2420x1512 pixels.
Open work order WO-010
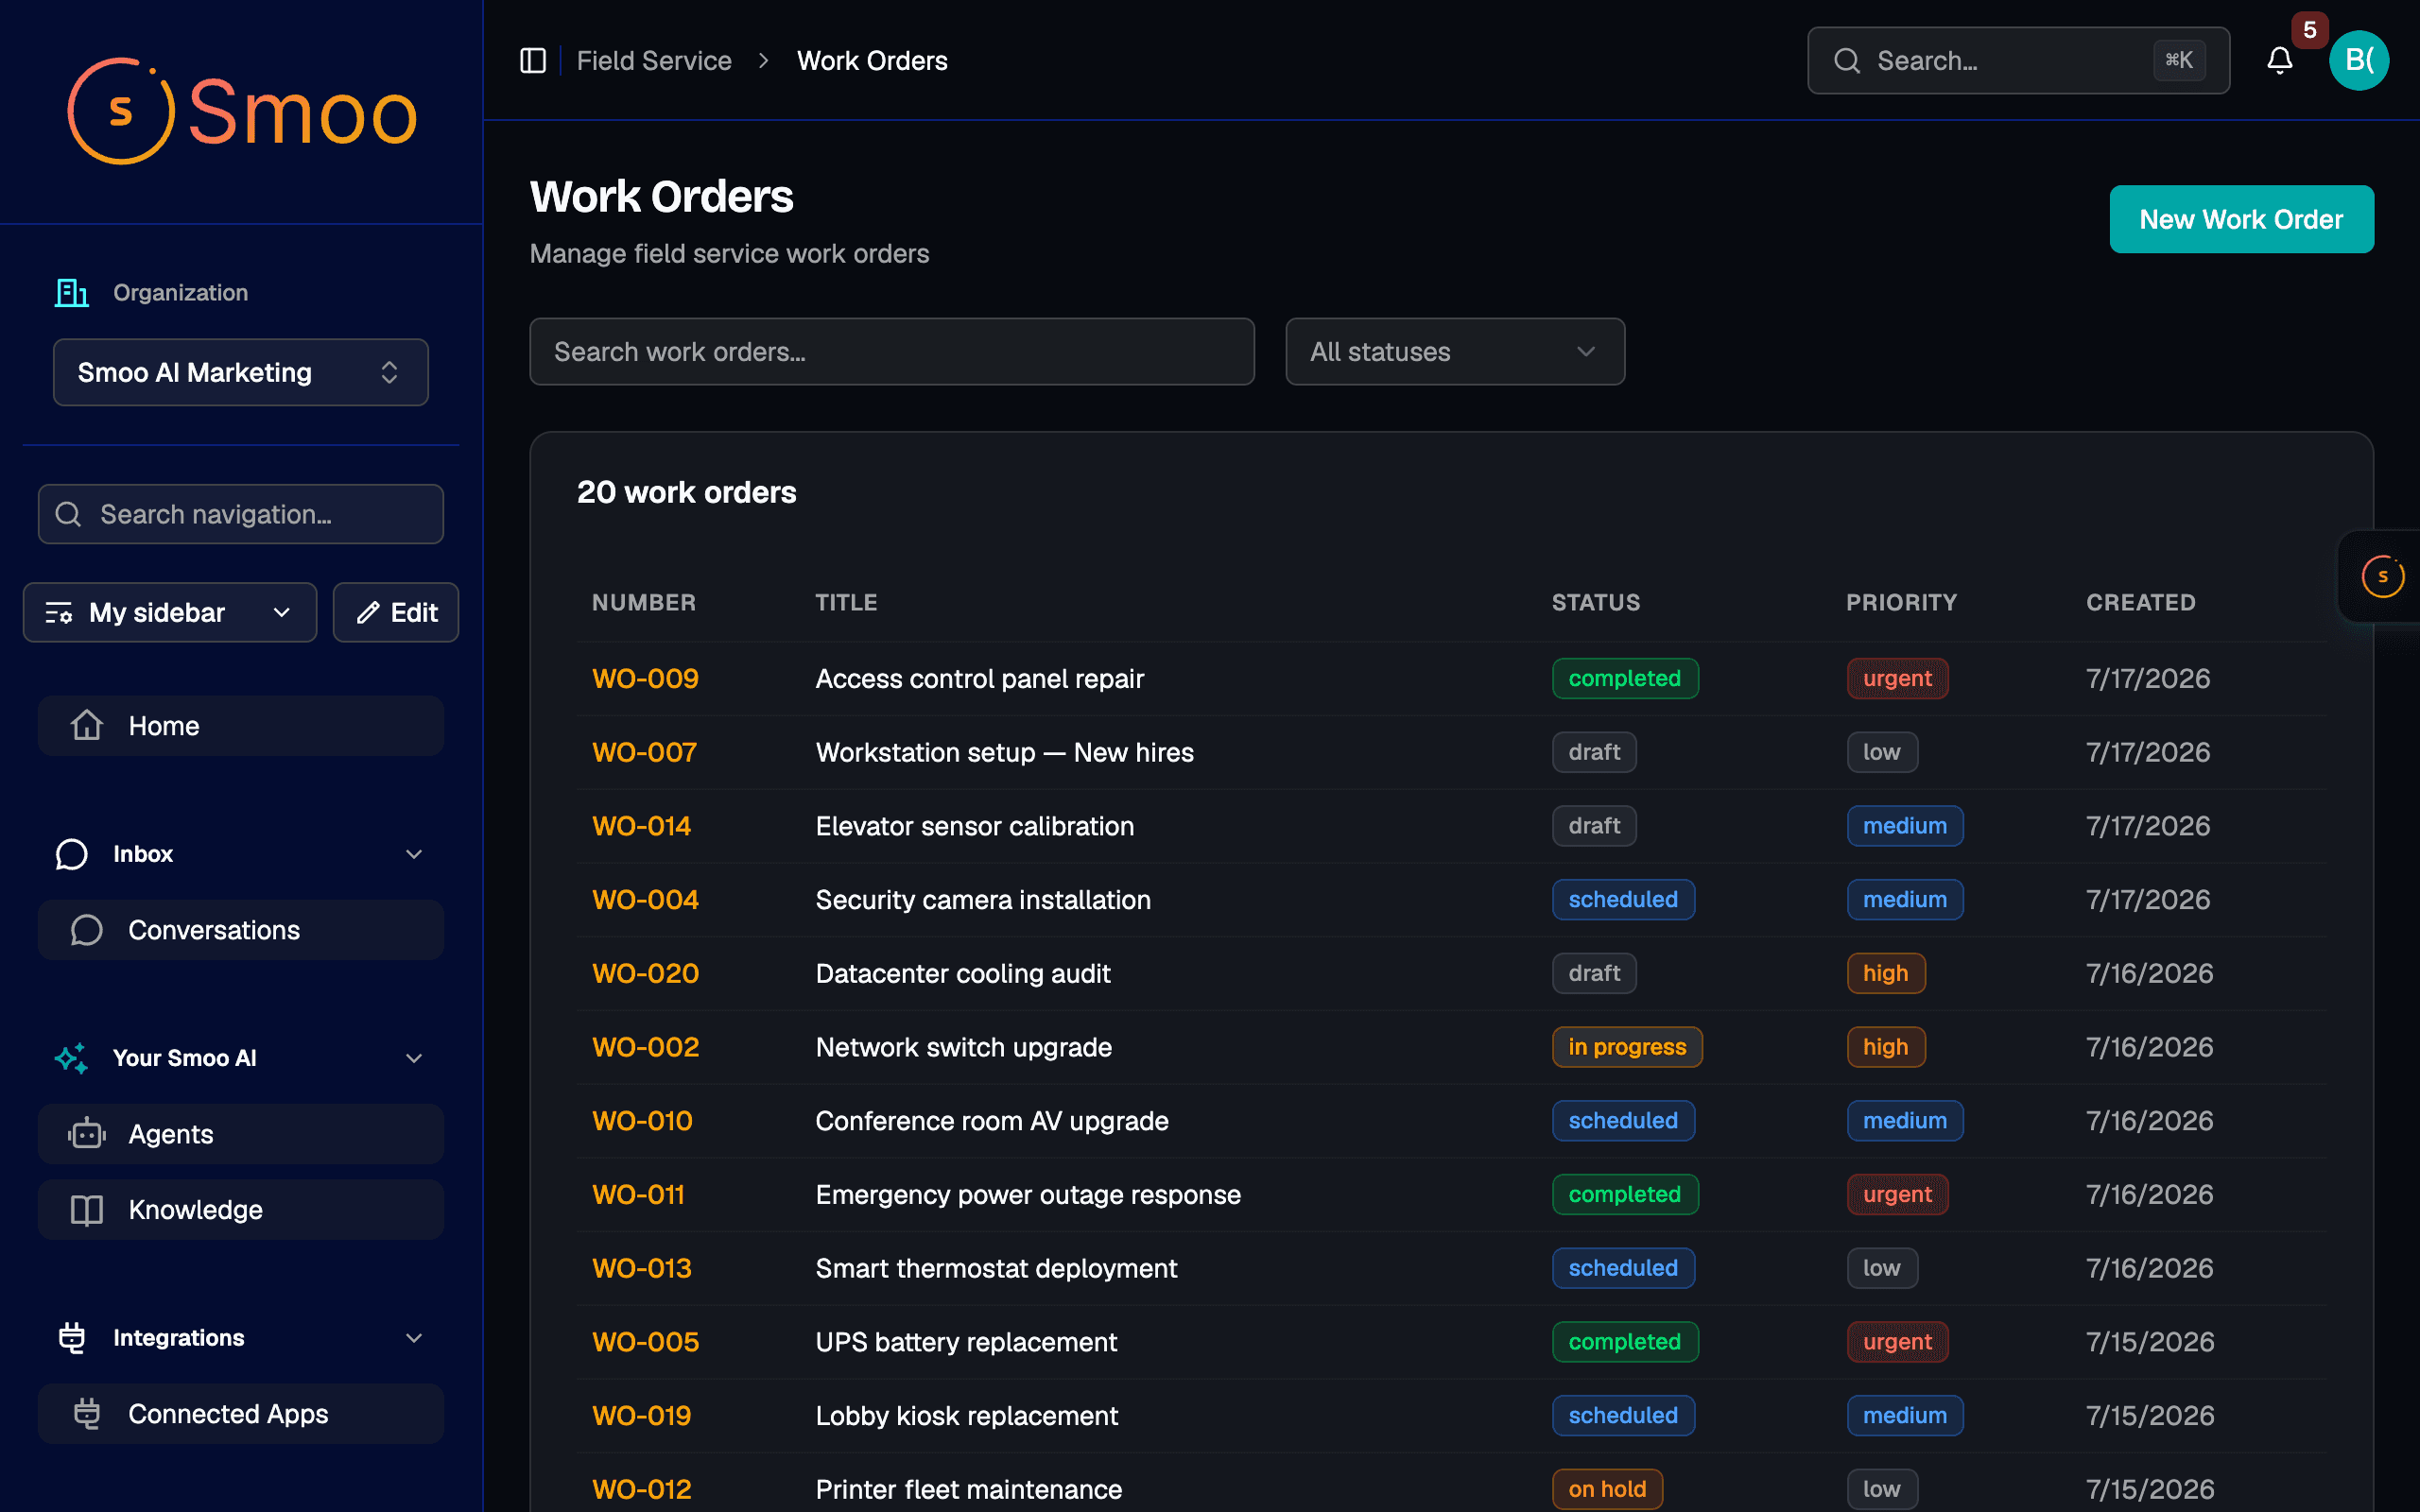642,1121
